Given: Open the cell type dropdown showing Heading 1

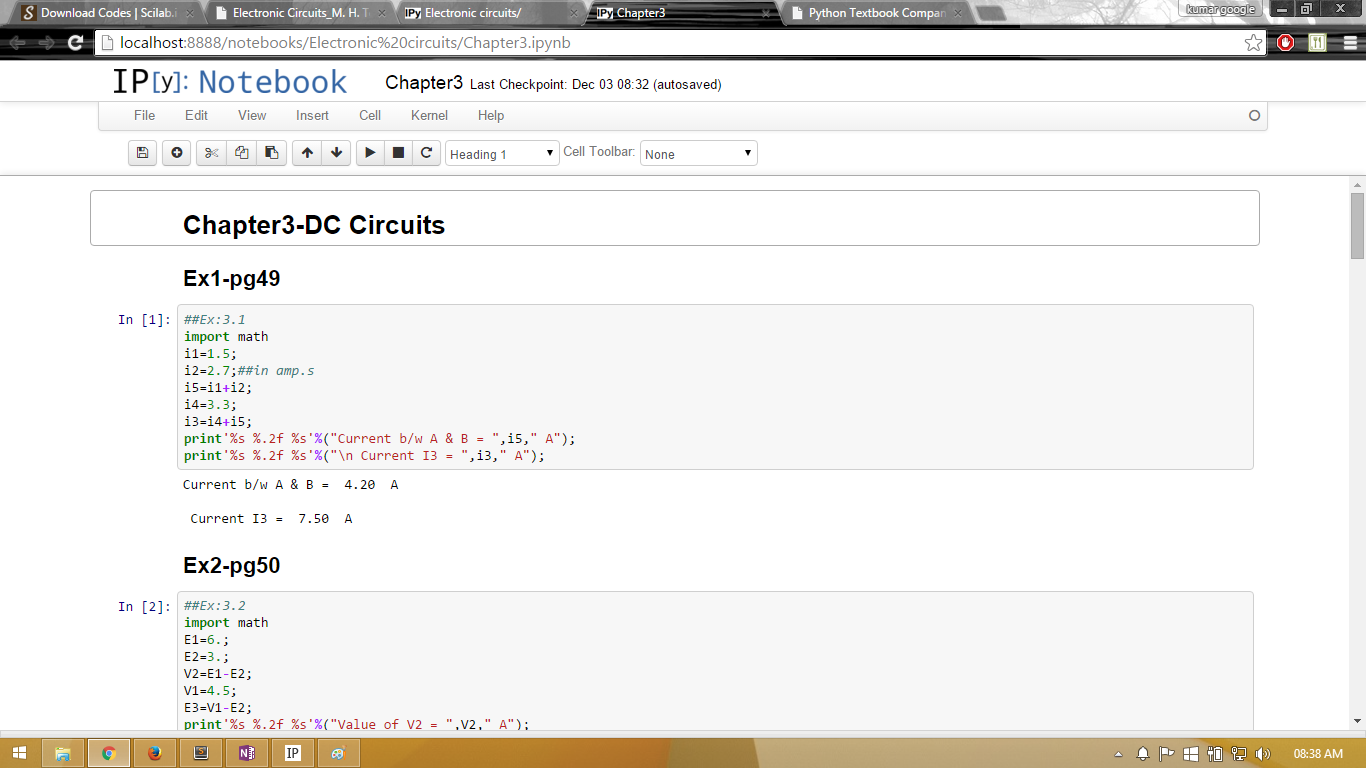Looking at the screenshot, I should click(x=502, y=153).
